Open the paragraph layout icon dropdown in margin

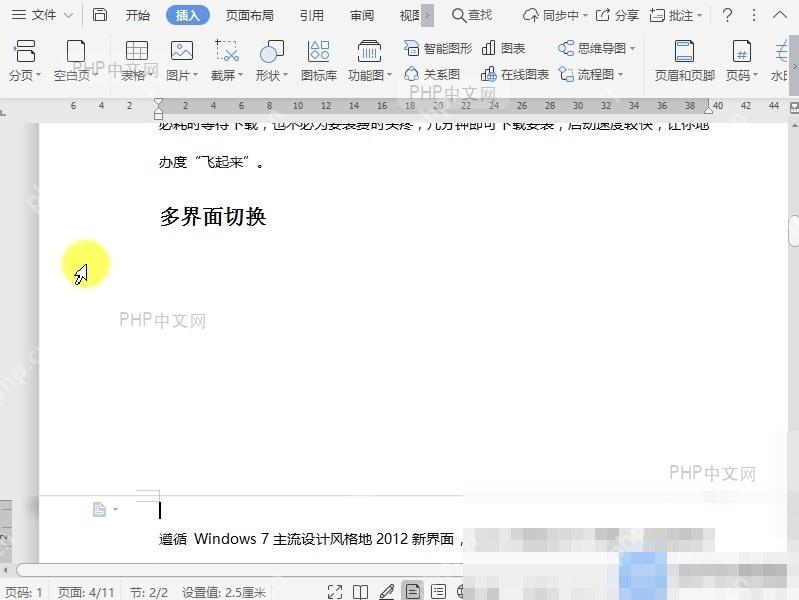[x=105, y=509]
